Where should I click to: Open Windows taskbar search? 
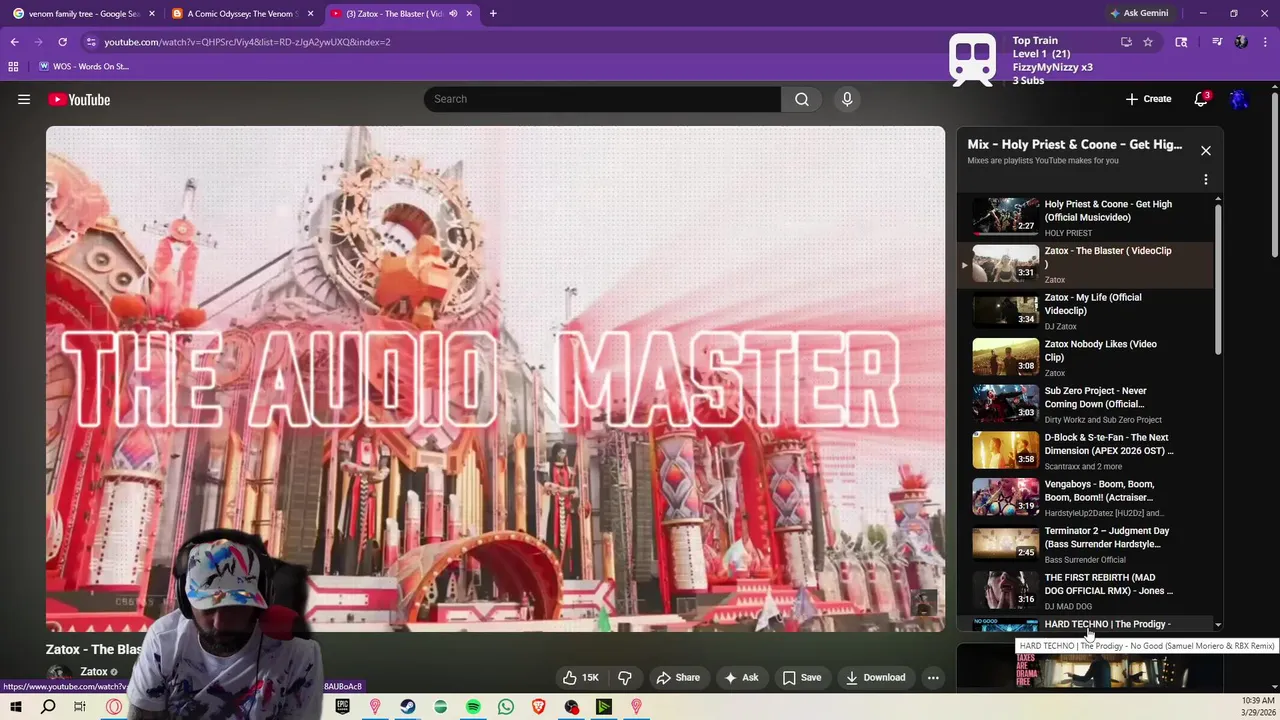click(48, 707)
